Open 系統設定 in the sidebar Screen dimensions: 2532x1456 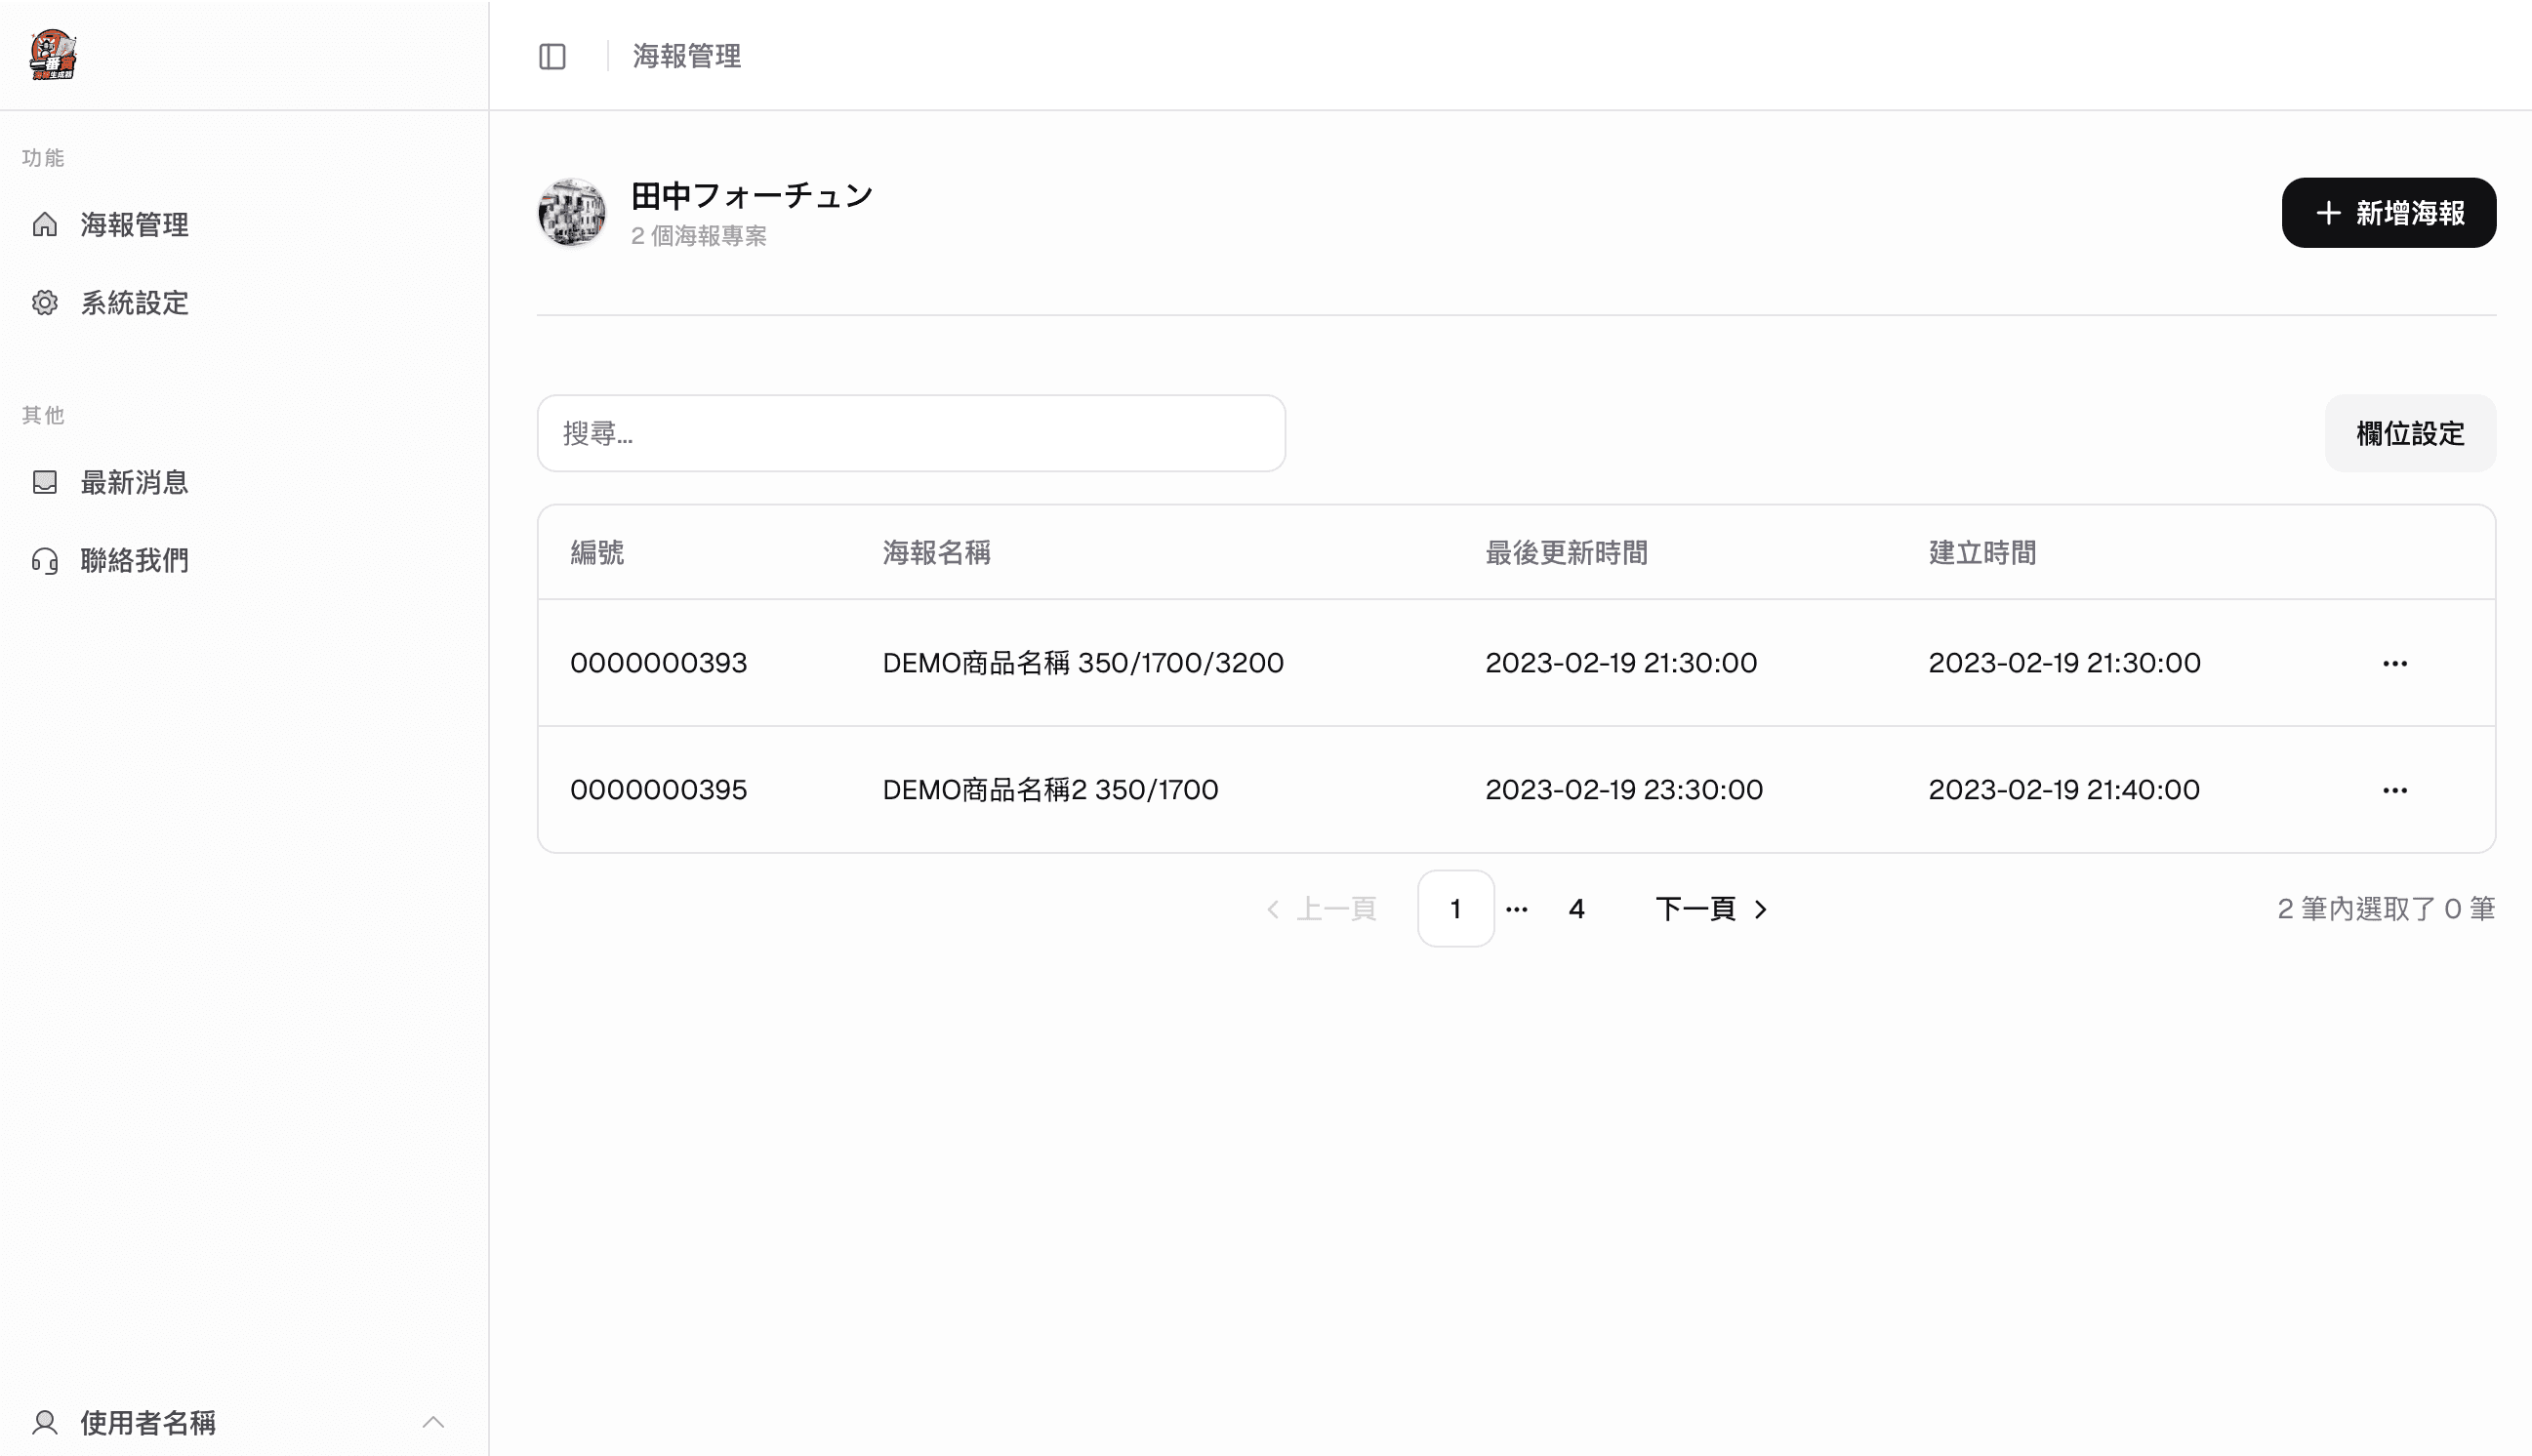[x=244, y=302]
